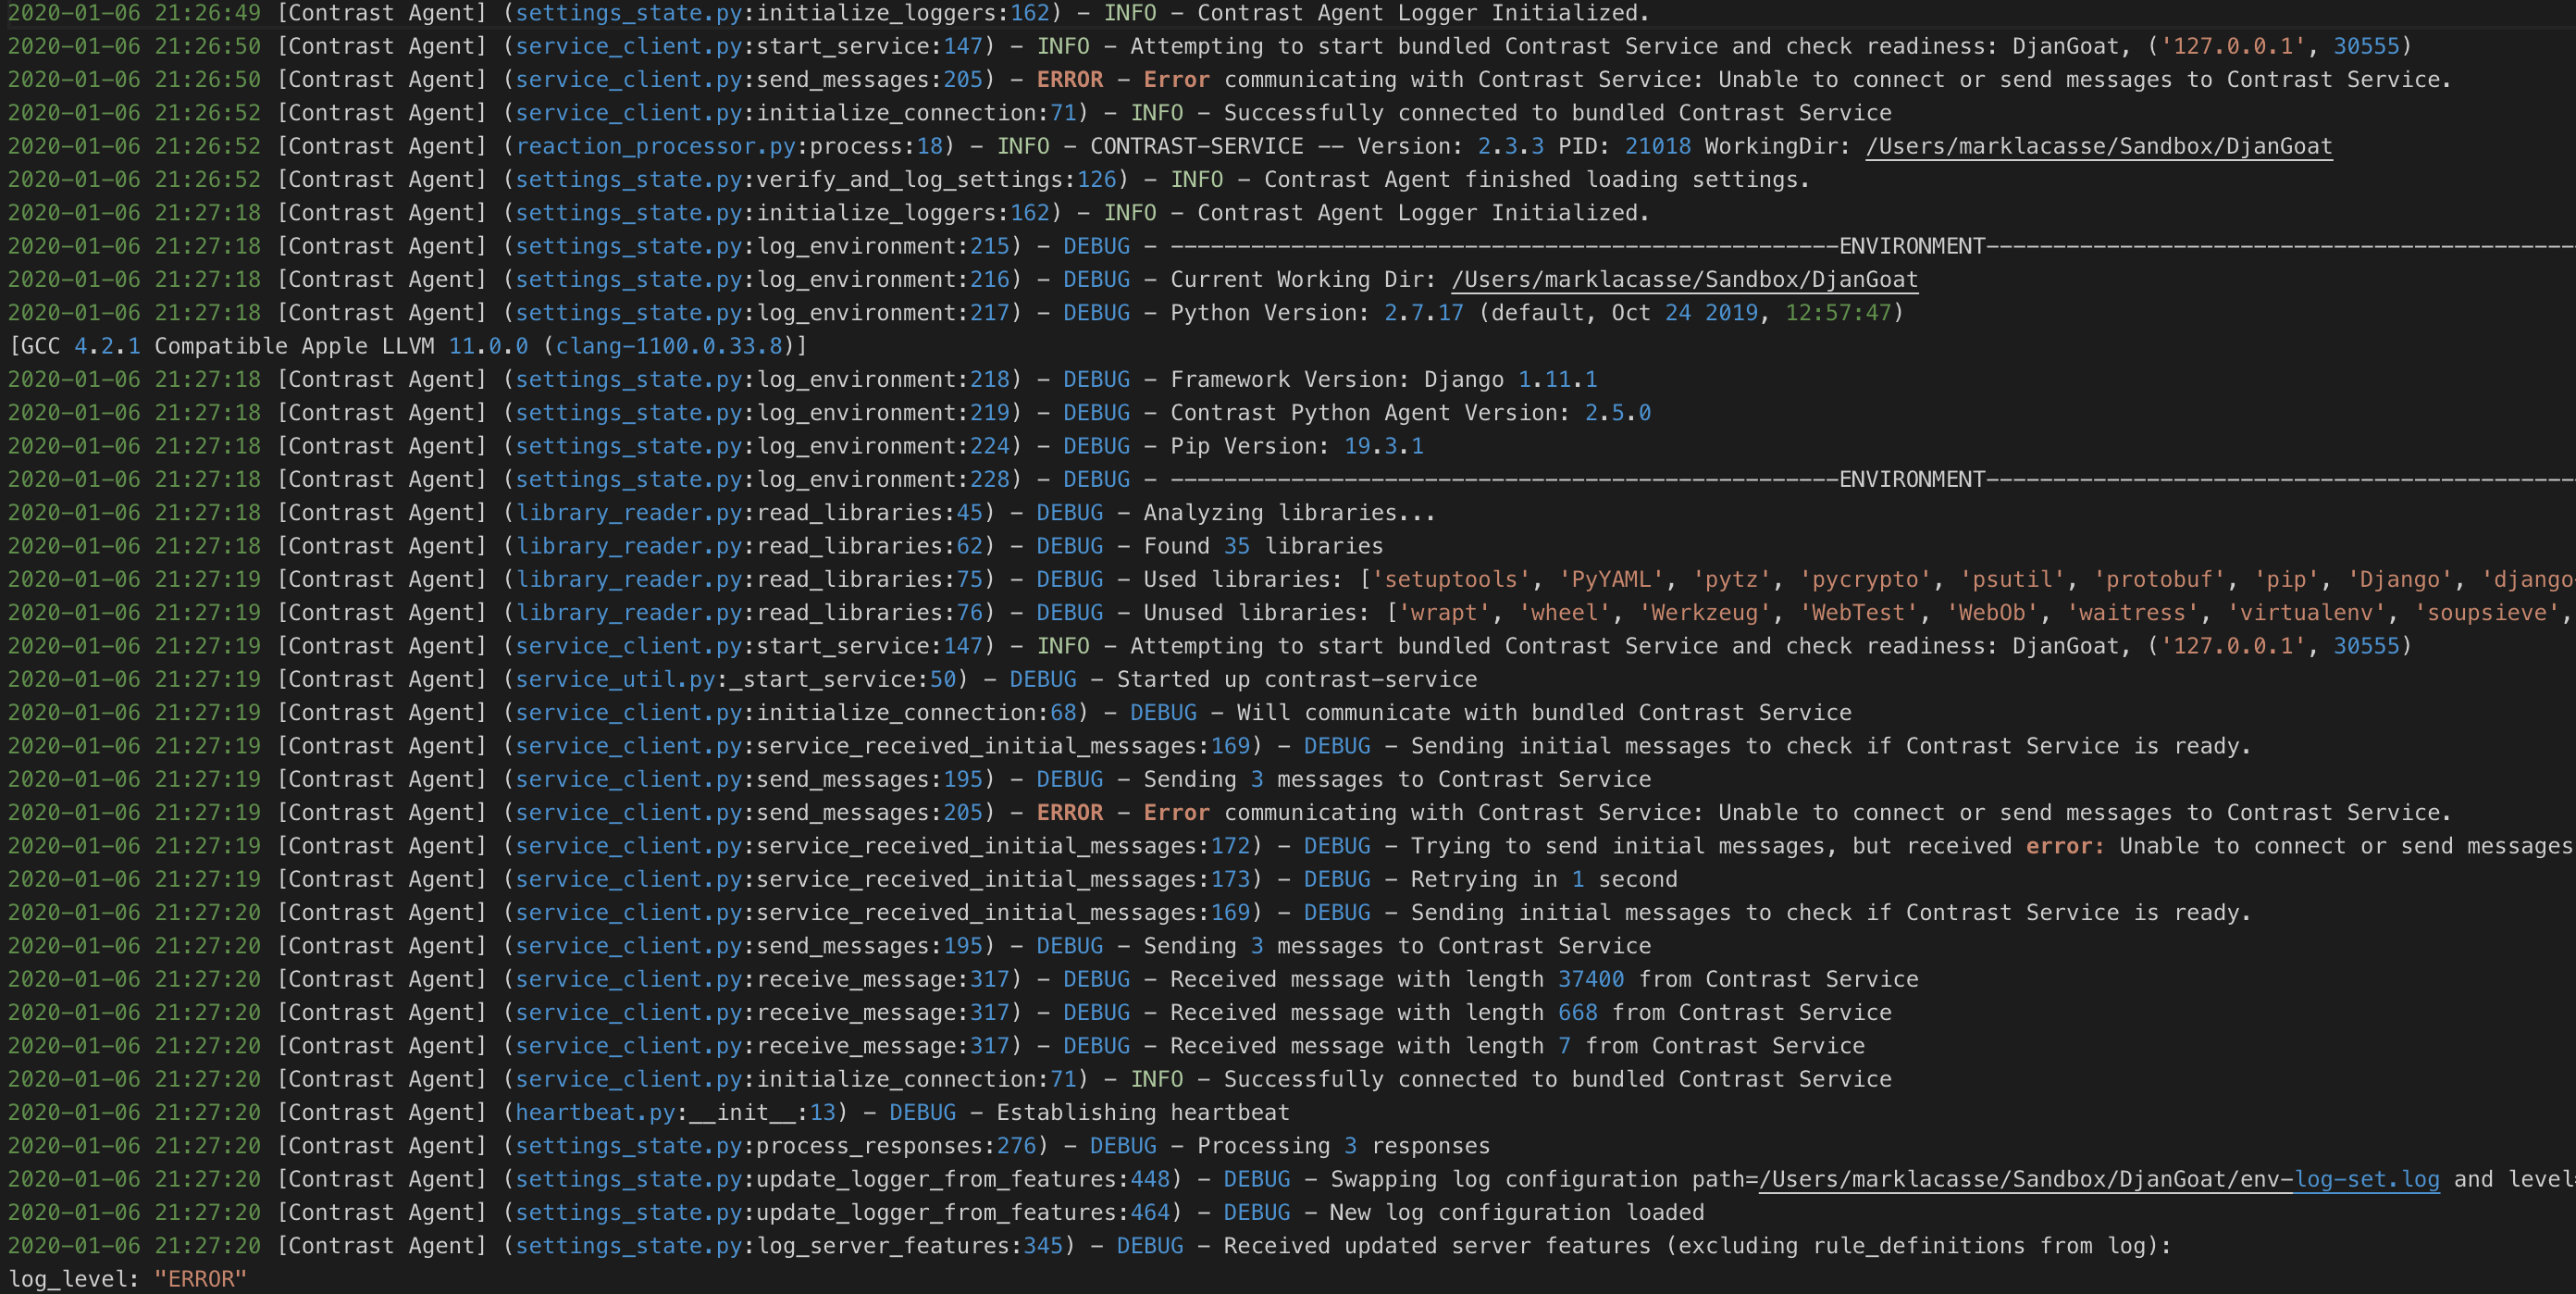Click 'Werkzeug' in Unused libraries list
Viewport: 2576px width, 1294px height.
coord(1704,612)
